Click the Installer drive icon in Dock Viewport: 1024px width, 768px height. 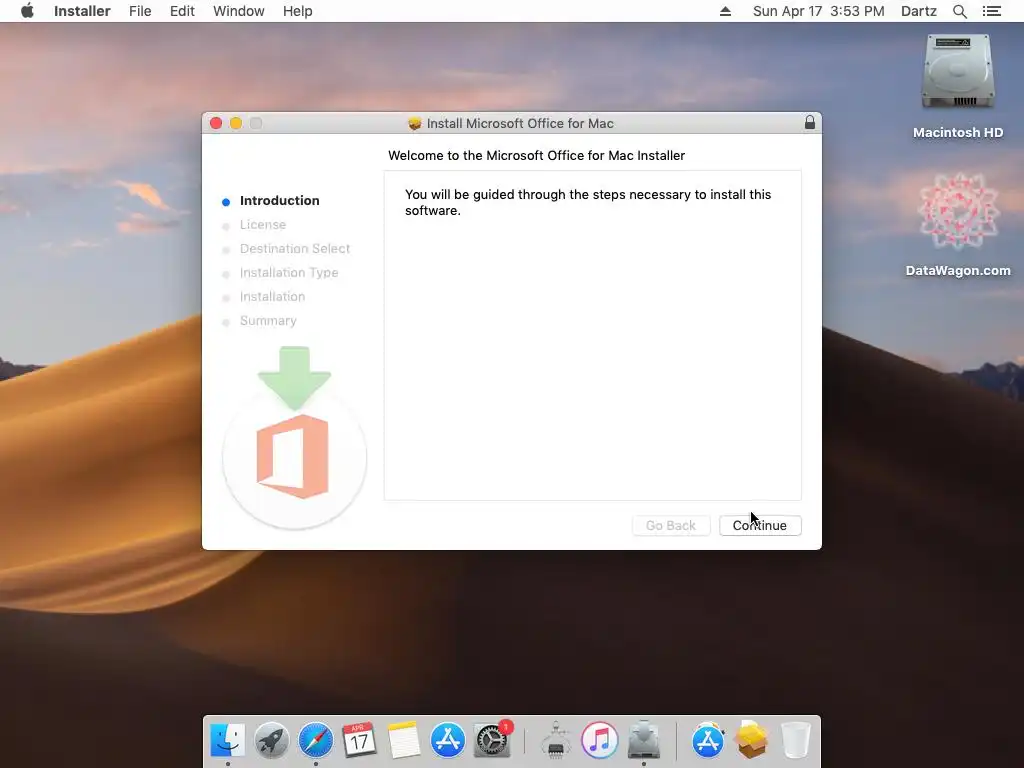(643, 740)
